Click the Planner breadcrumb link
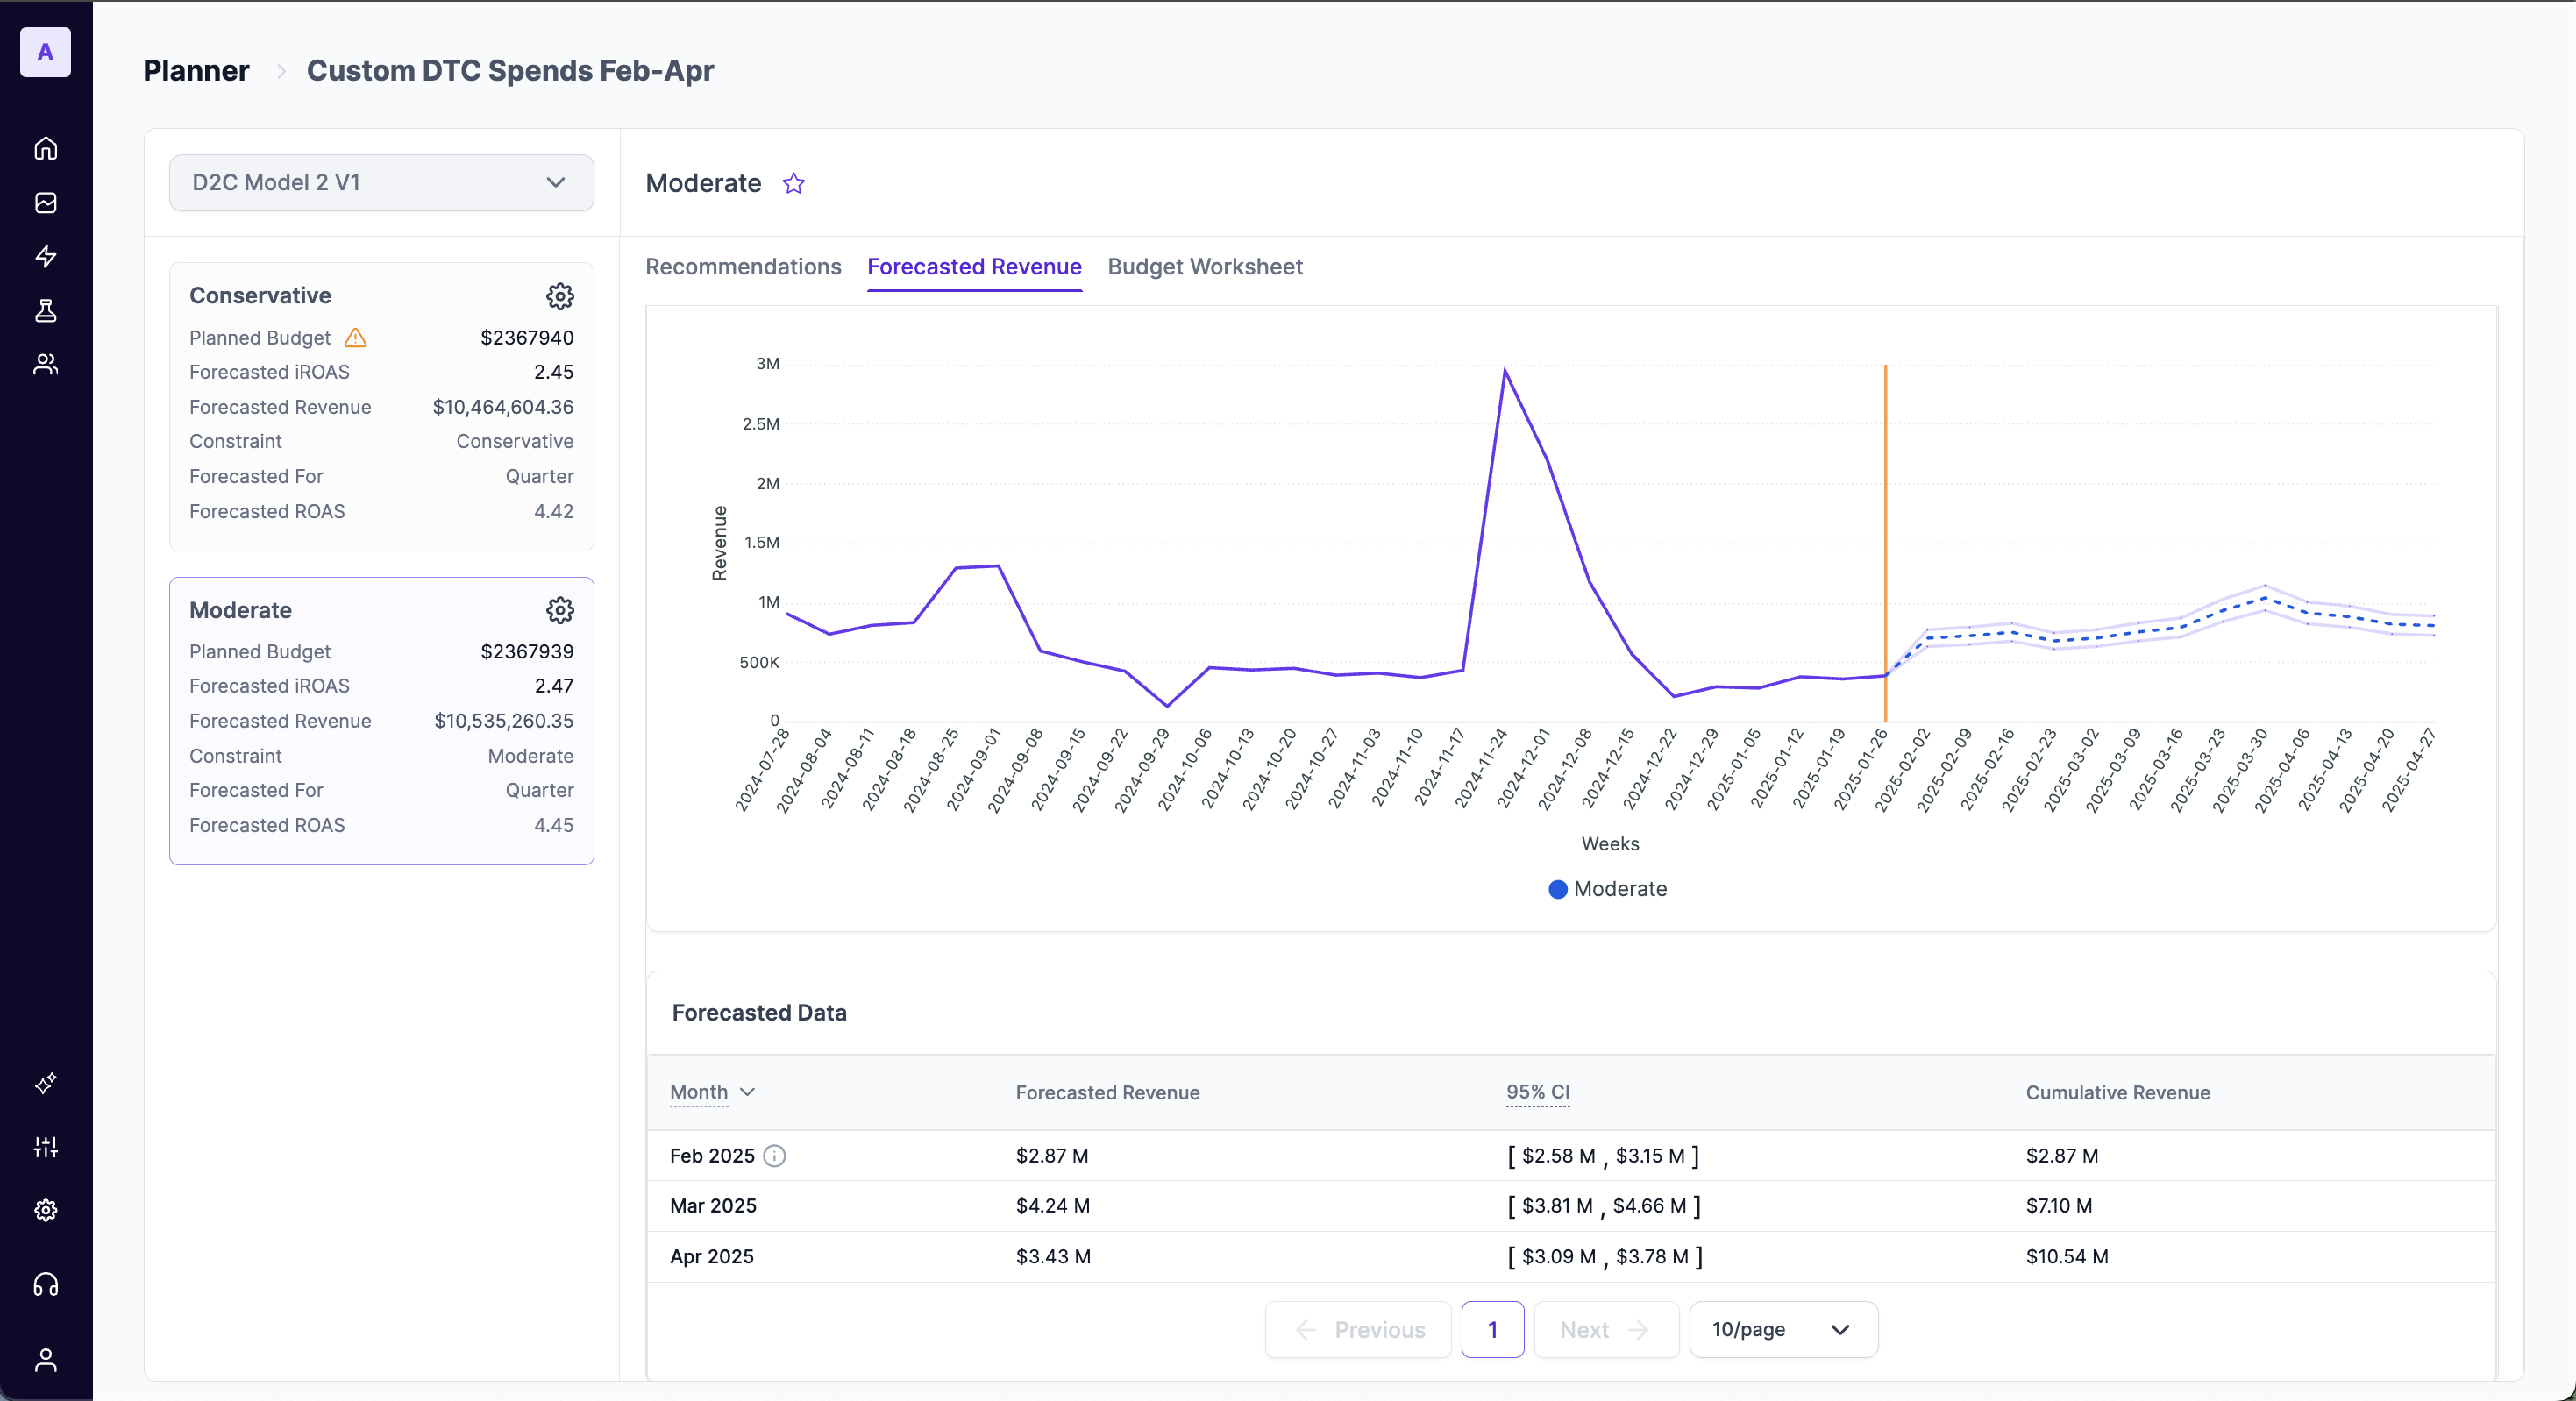 coord(196,71)
